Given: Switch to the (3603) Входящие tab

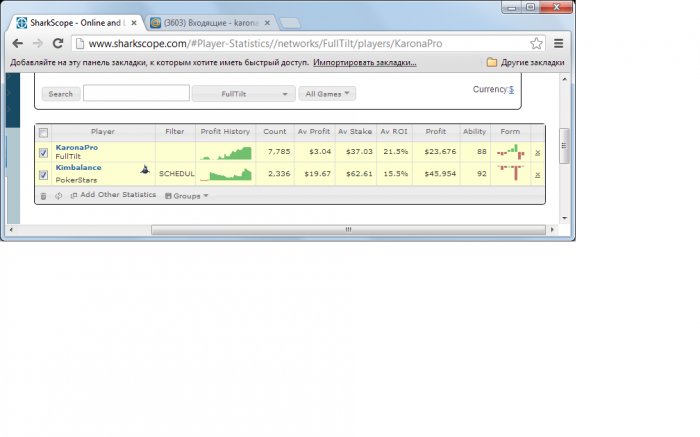Looking at the screenshot, I should 211,23.
